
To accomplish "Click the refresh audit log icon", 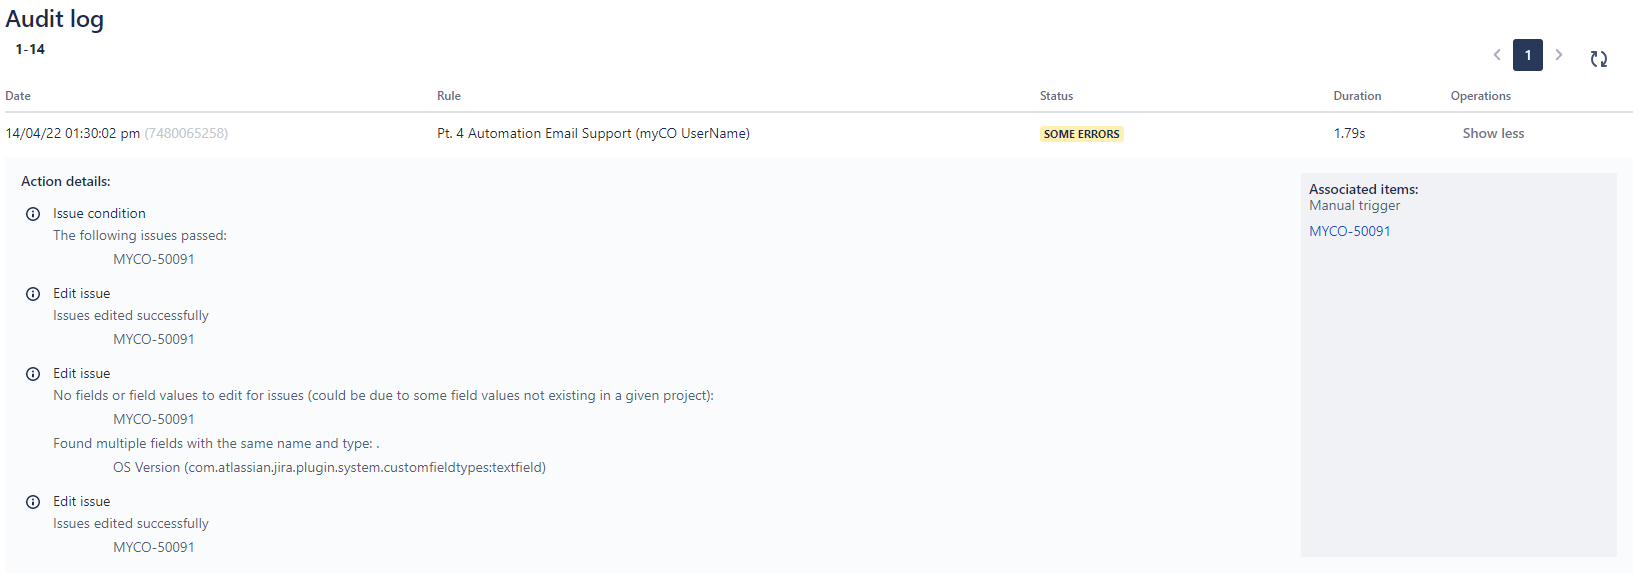I will pyautogui.click(x=1598, y=59).
